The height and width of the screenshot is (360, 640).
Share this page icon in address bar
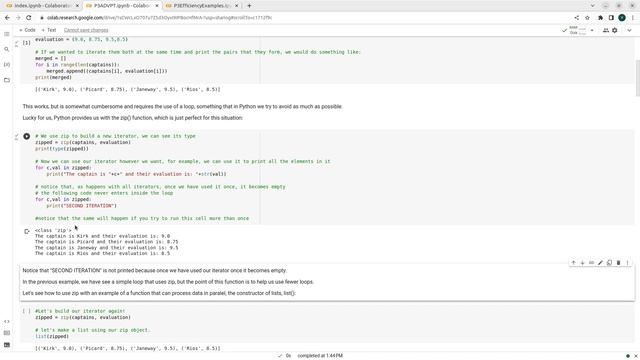577,18
